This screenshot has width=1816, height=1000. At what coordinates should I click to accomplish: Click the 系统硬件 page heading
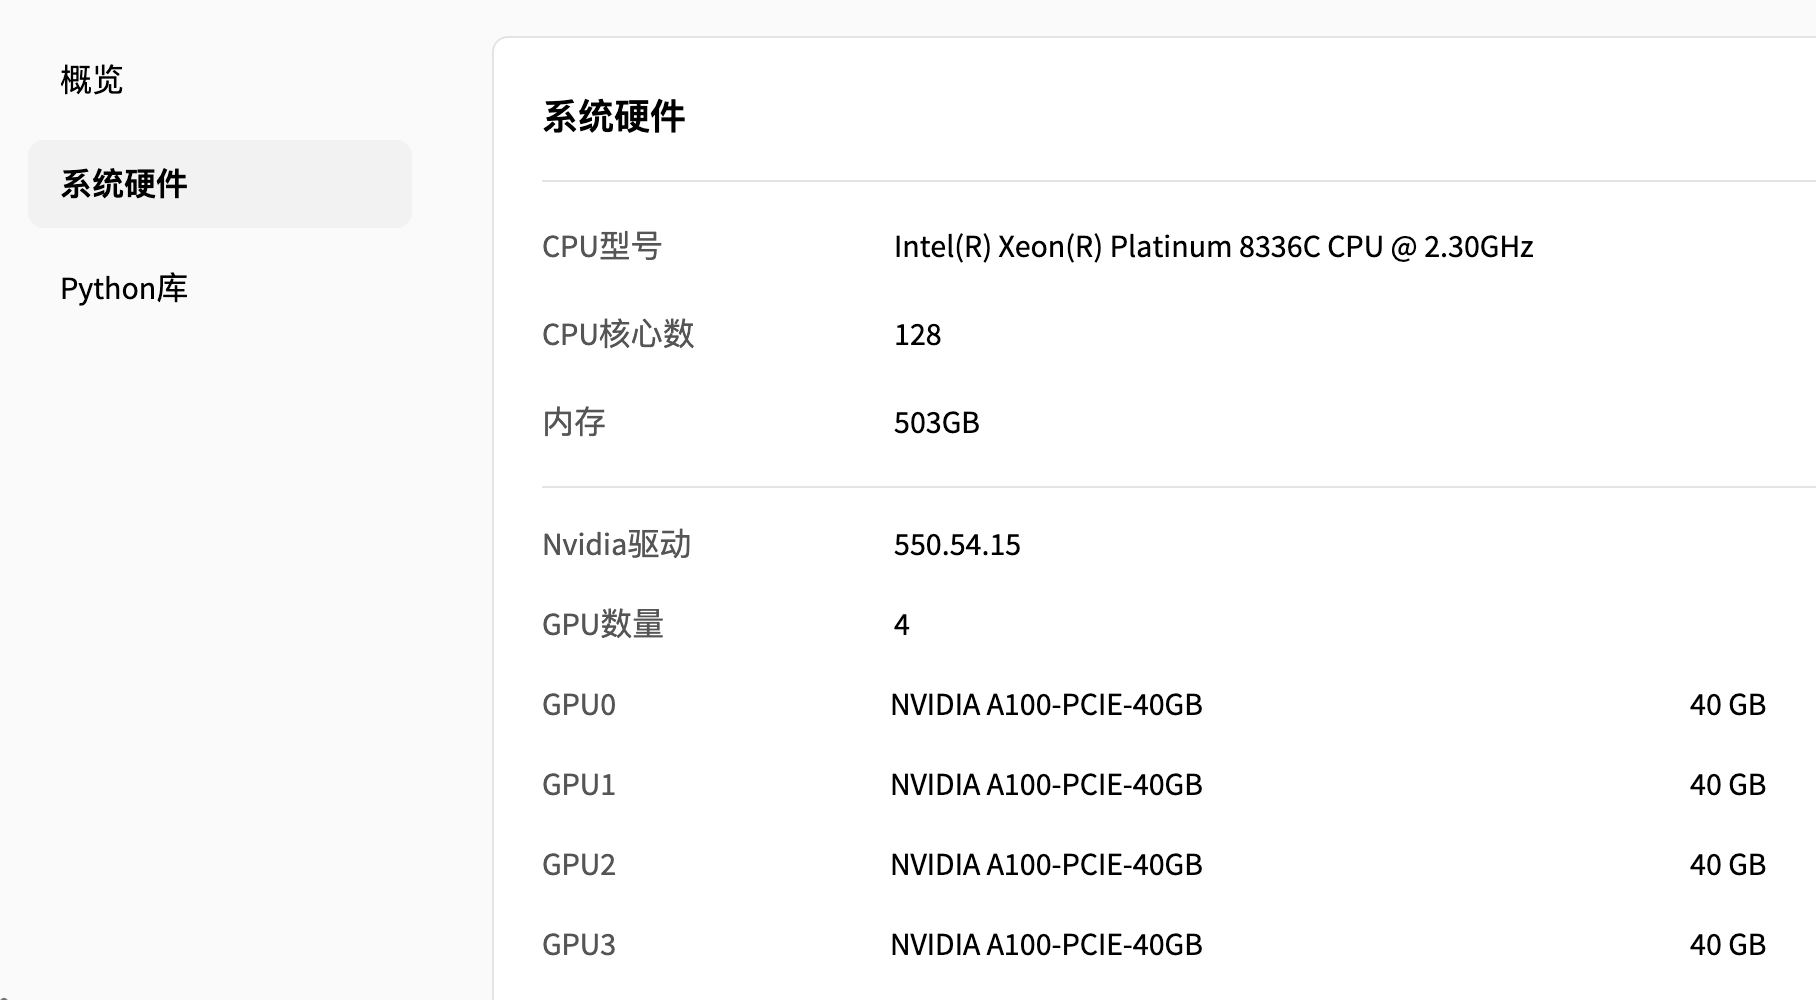pos(613,117)
